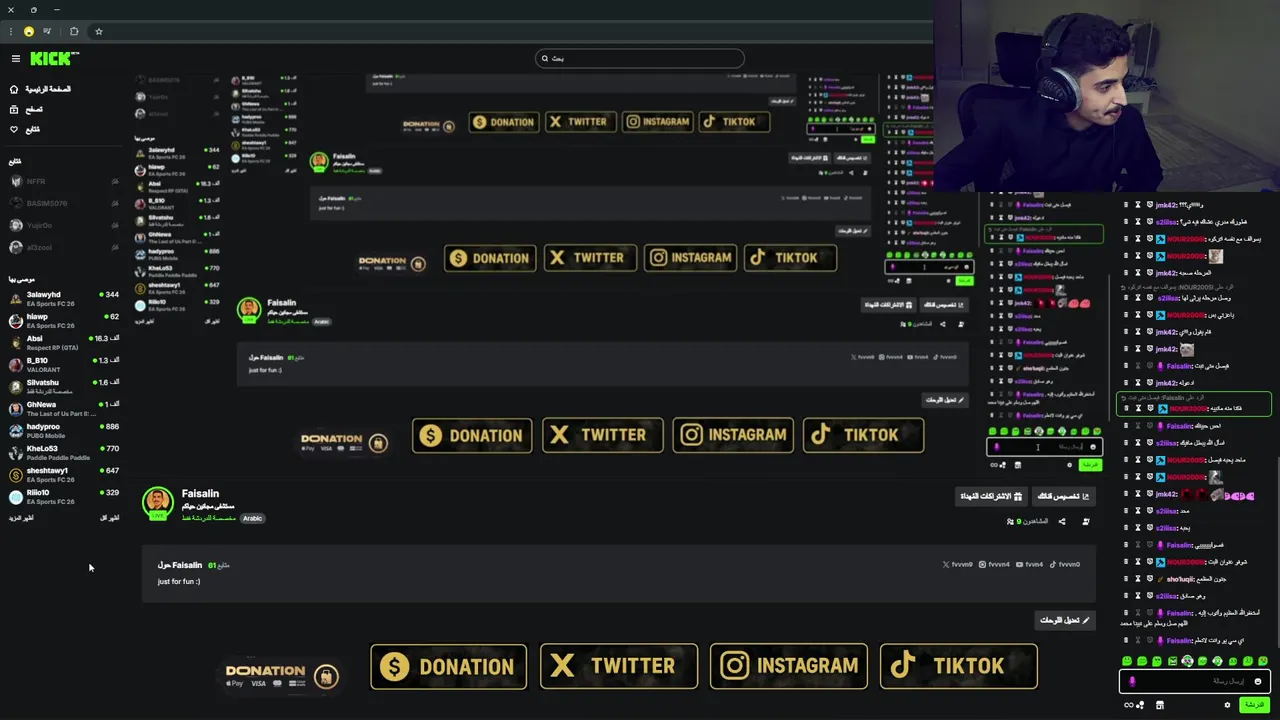Viewport: 1280px width, 720px height.
Task: Click channel points icon below chat input
Action: [1141, 705]
